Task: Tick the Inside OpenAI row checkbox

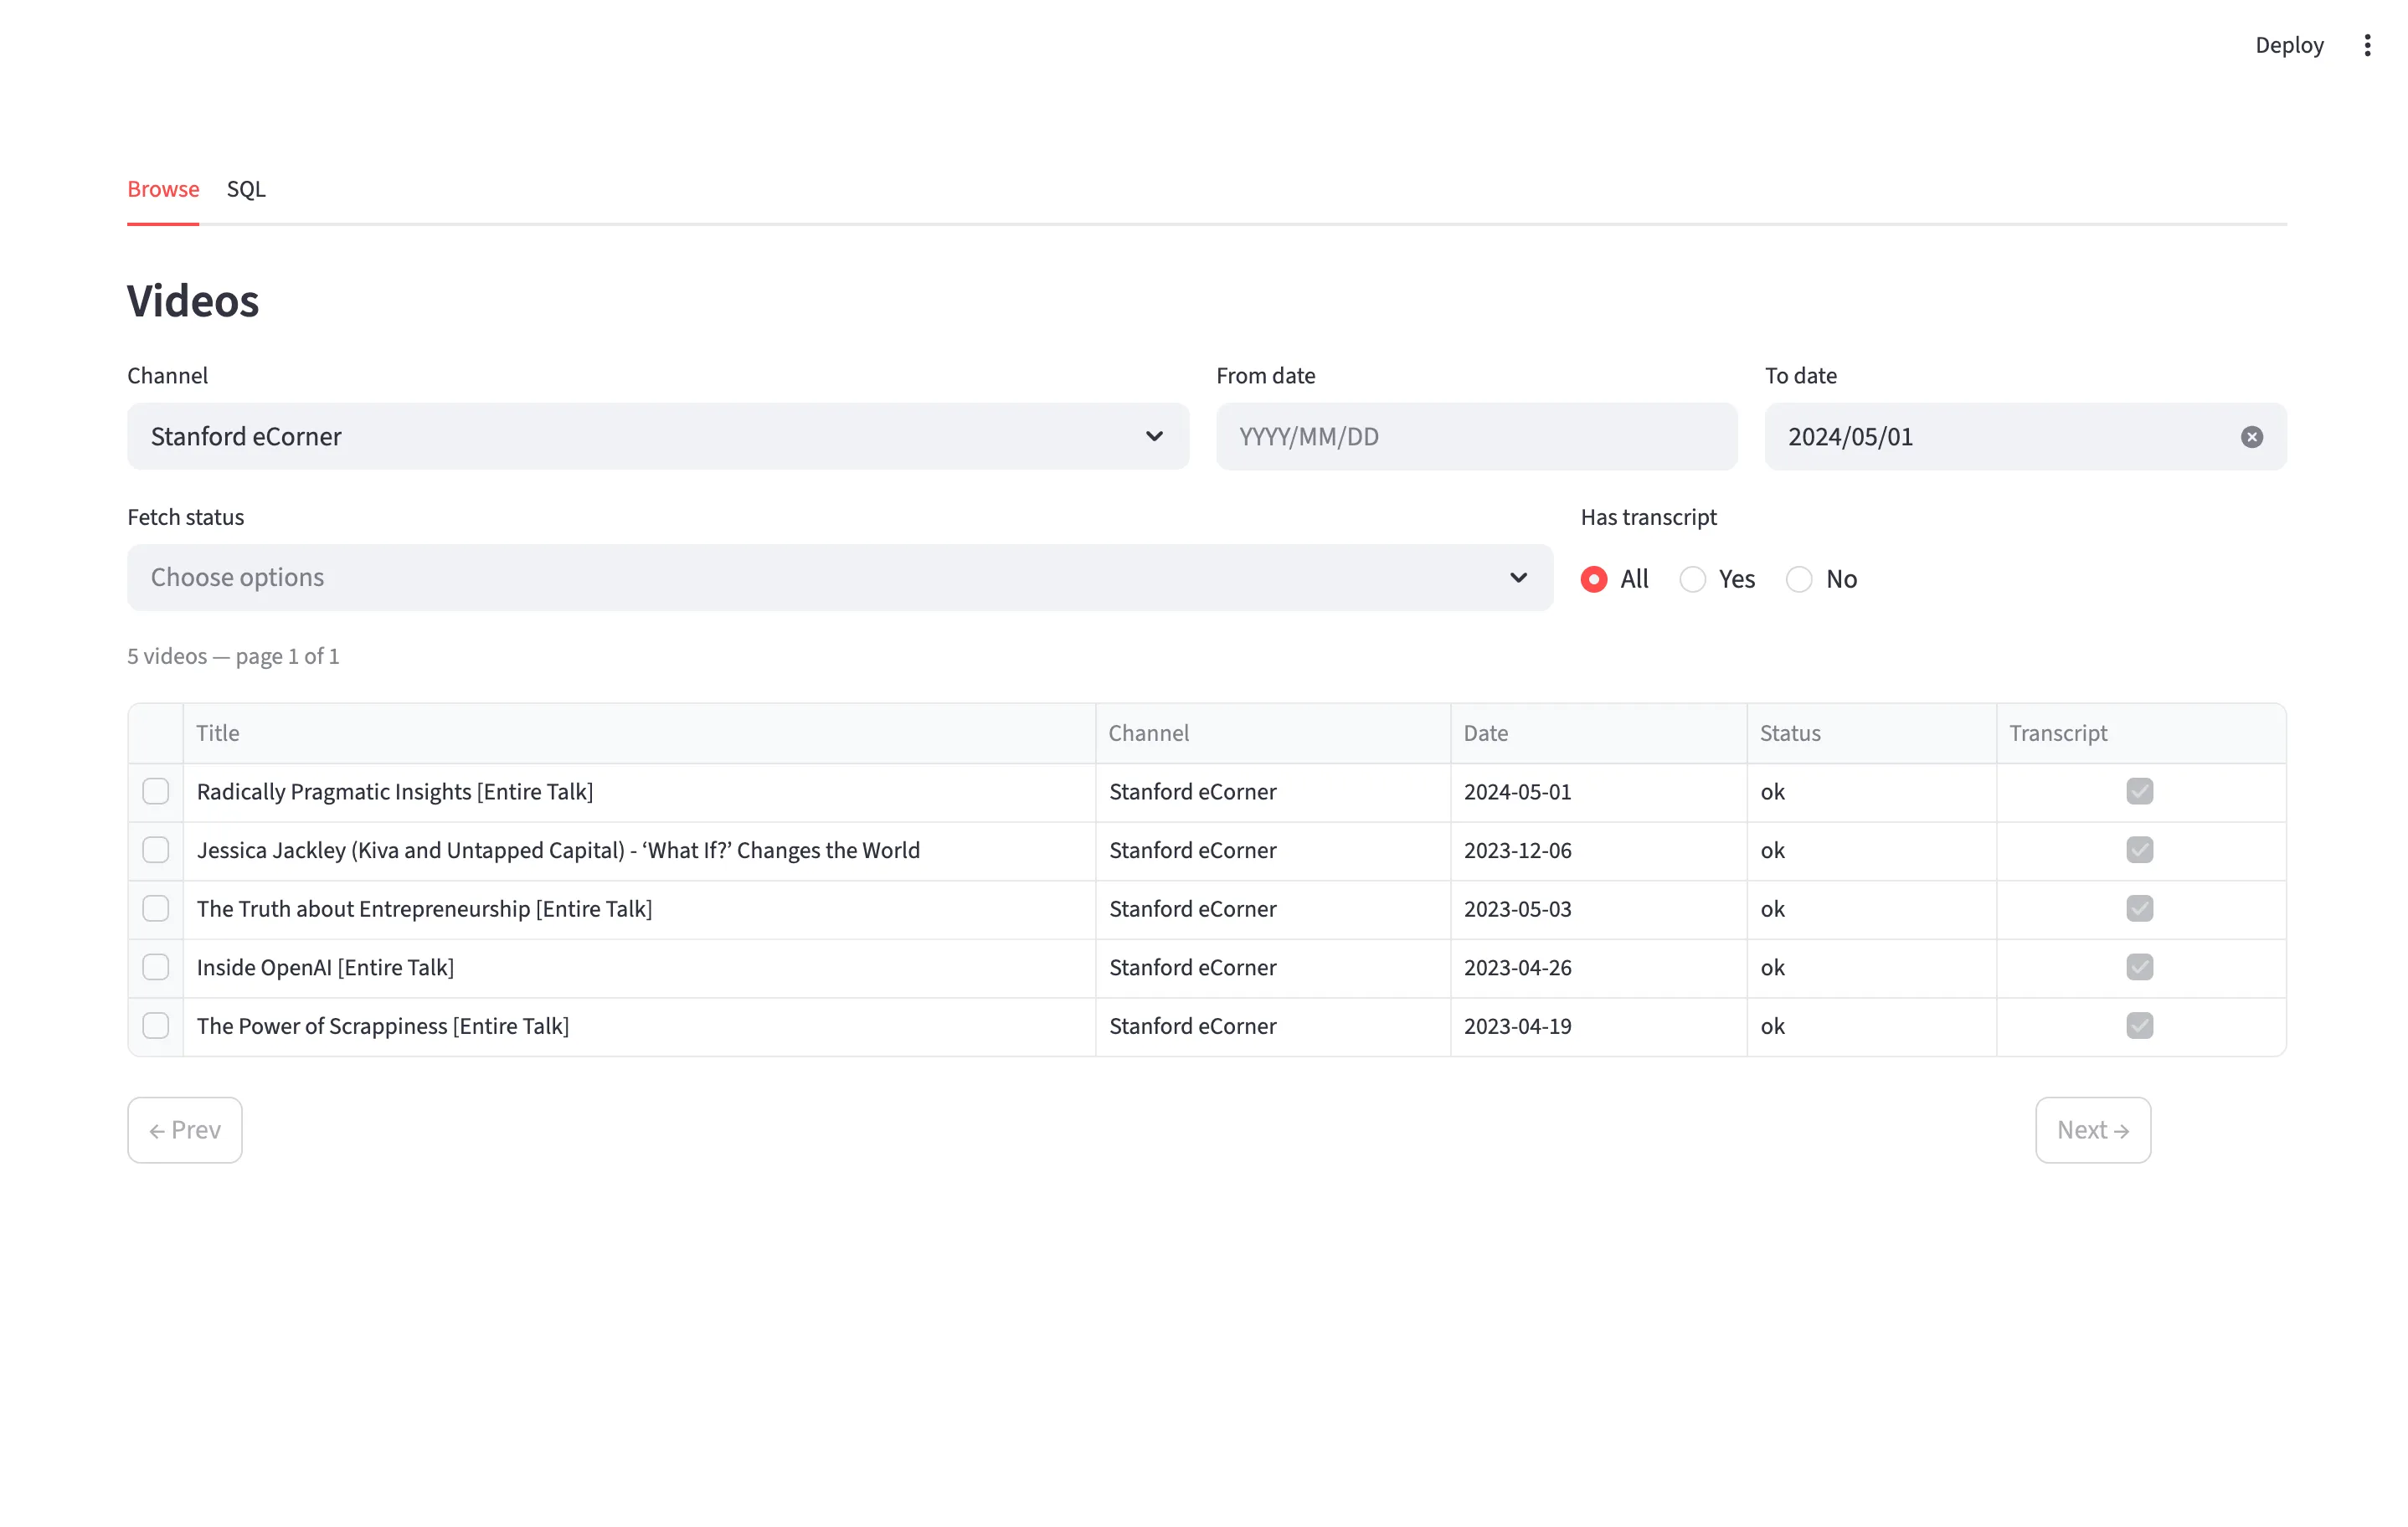Action: 156,967
